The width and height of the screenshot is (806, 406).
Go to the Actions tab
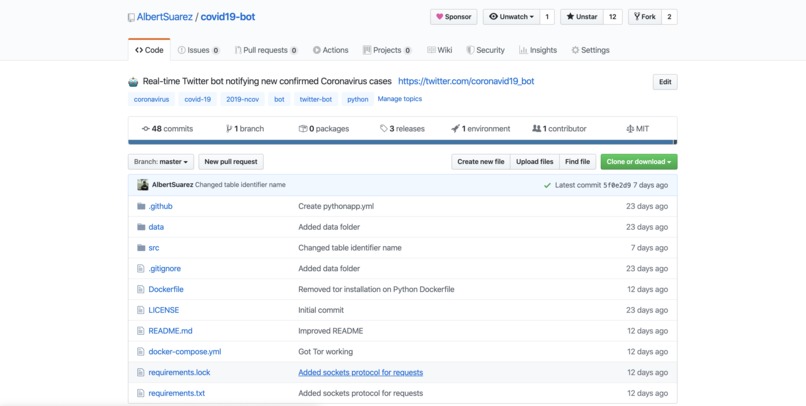click(331, 50)
